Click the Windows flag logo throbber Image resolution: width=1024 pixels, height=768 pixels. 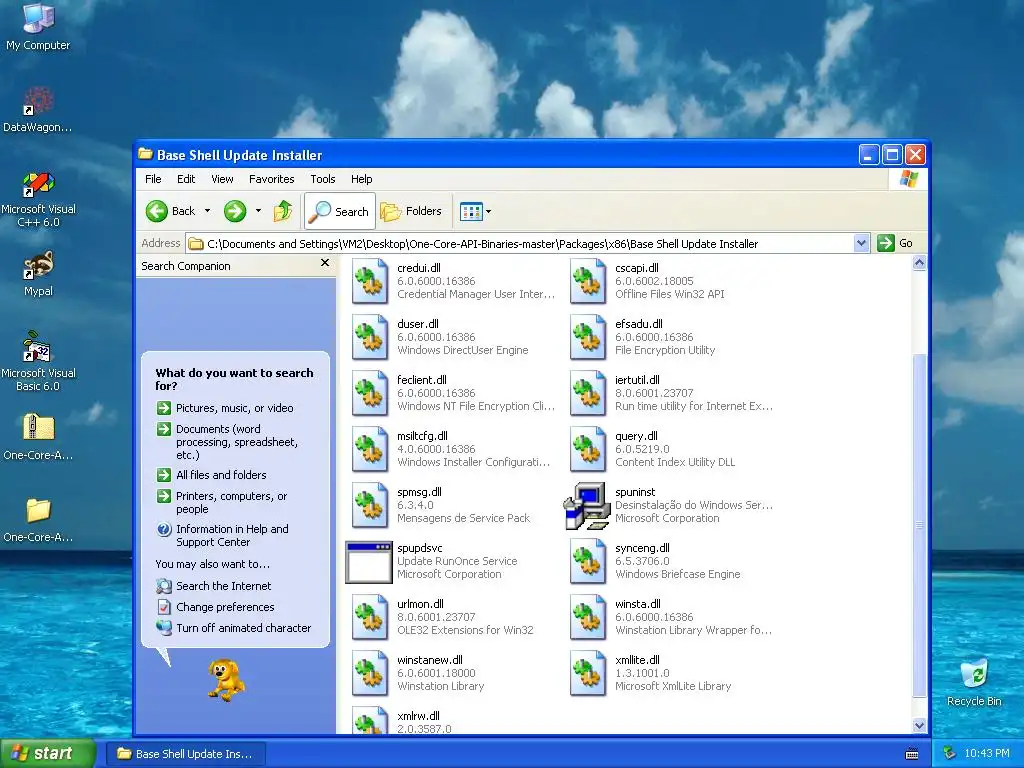tap(908, 179)
